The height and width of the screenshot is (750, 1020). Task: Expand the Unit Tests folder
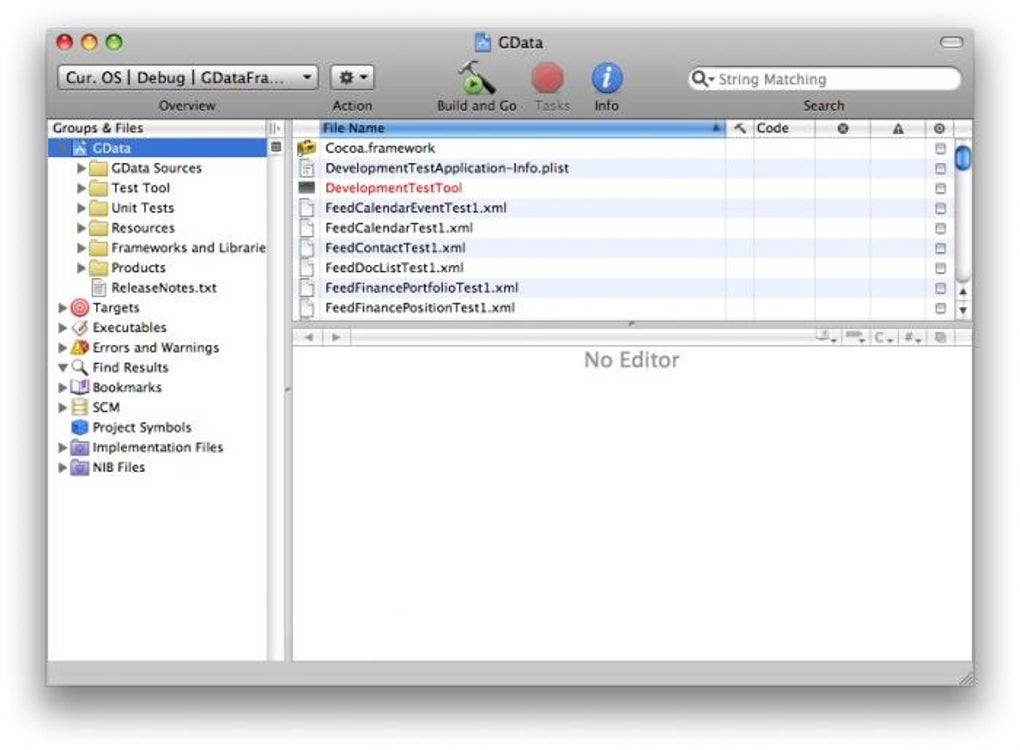pos(81,208)
